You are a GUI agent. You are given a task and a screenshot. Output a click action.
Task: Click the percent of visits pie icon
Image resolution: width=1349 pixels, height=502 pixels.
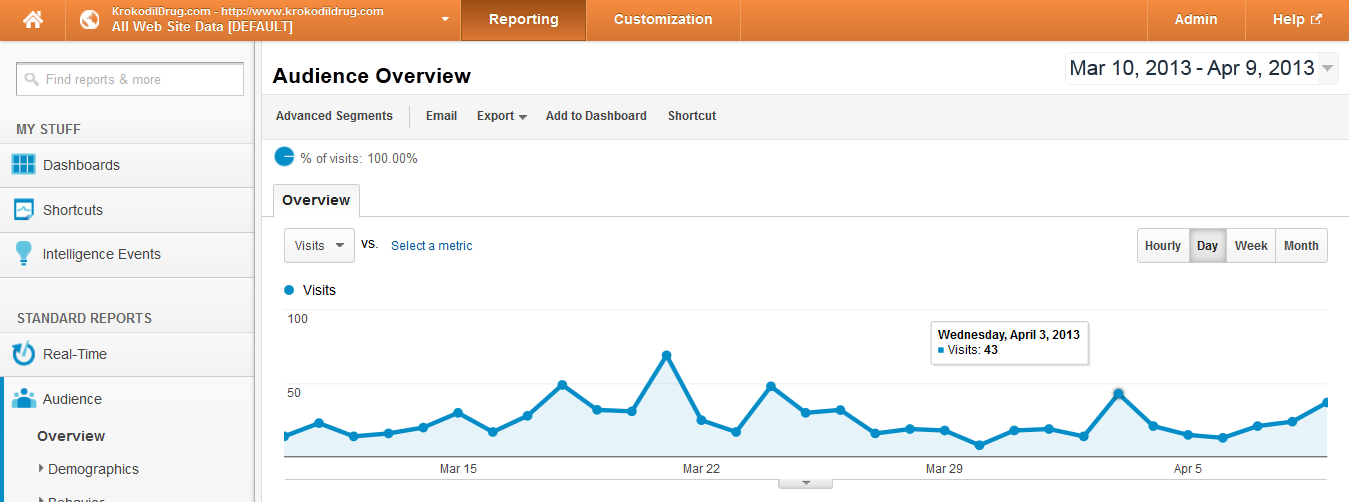click(x=285, y=158)
